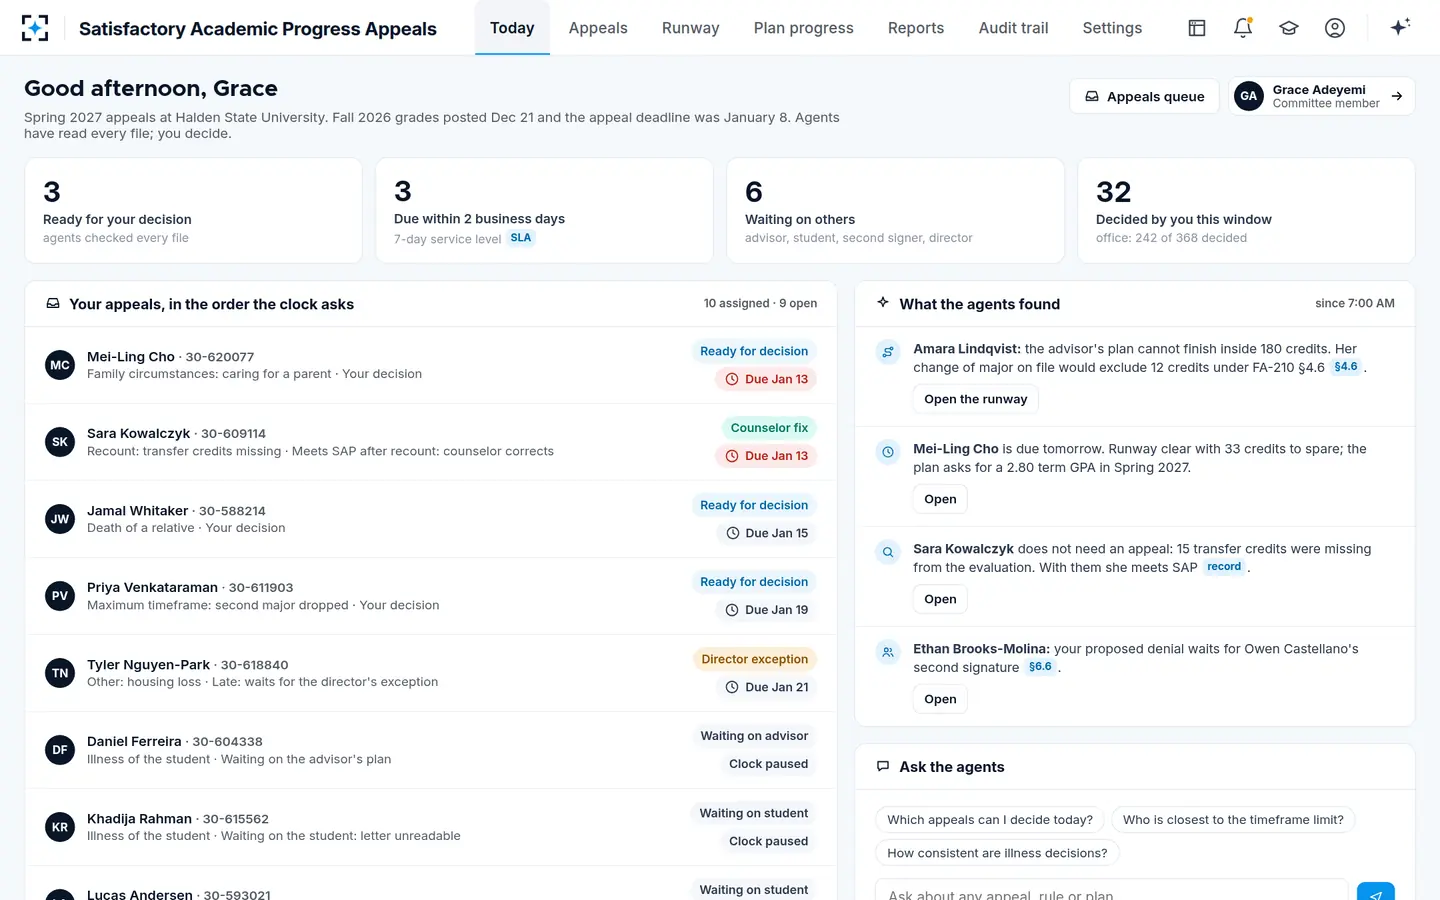Open the Settings tab

[x=1112, y=28]
